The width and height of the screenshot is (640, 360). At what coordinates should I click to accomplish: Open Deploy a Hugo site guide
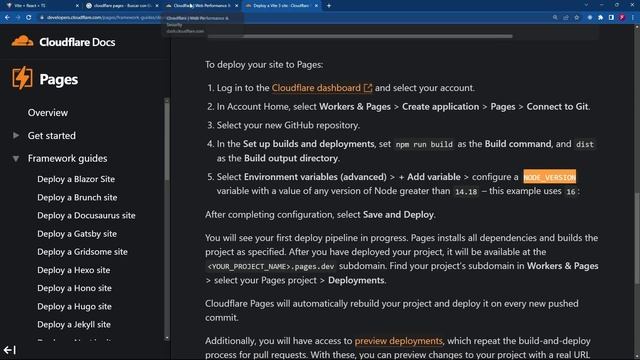click(x=74, y=307)
